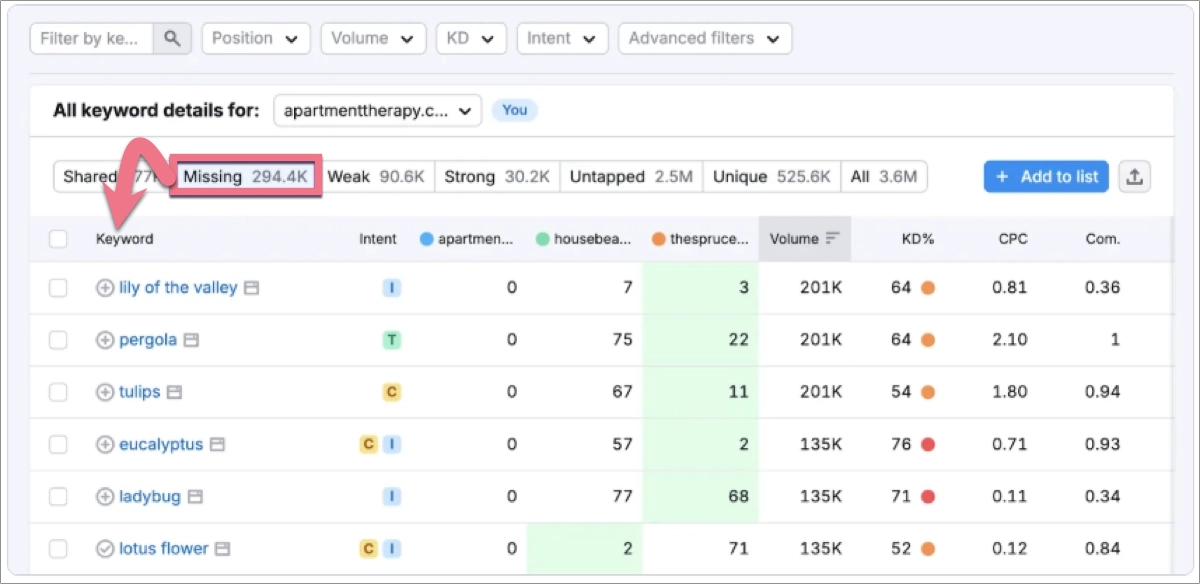Click the Informational intent badge for ladybug
Viewport: 1200px width, 584px height.
tap(391, 496)
